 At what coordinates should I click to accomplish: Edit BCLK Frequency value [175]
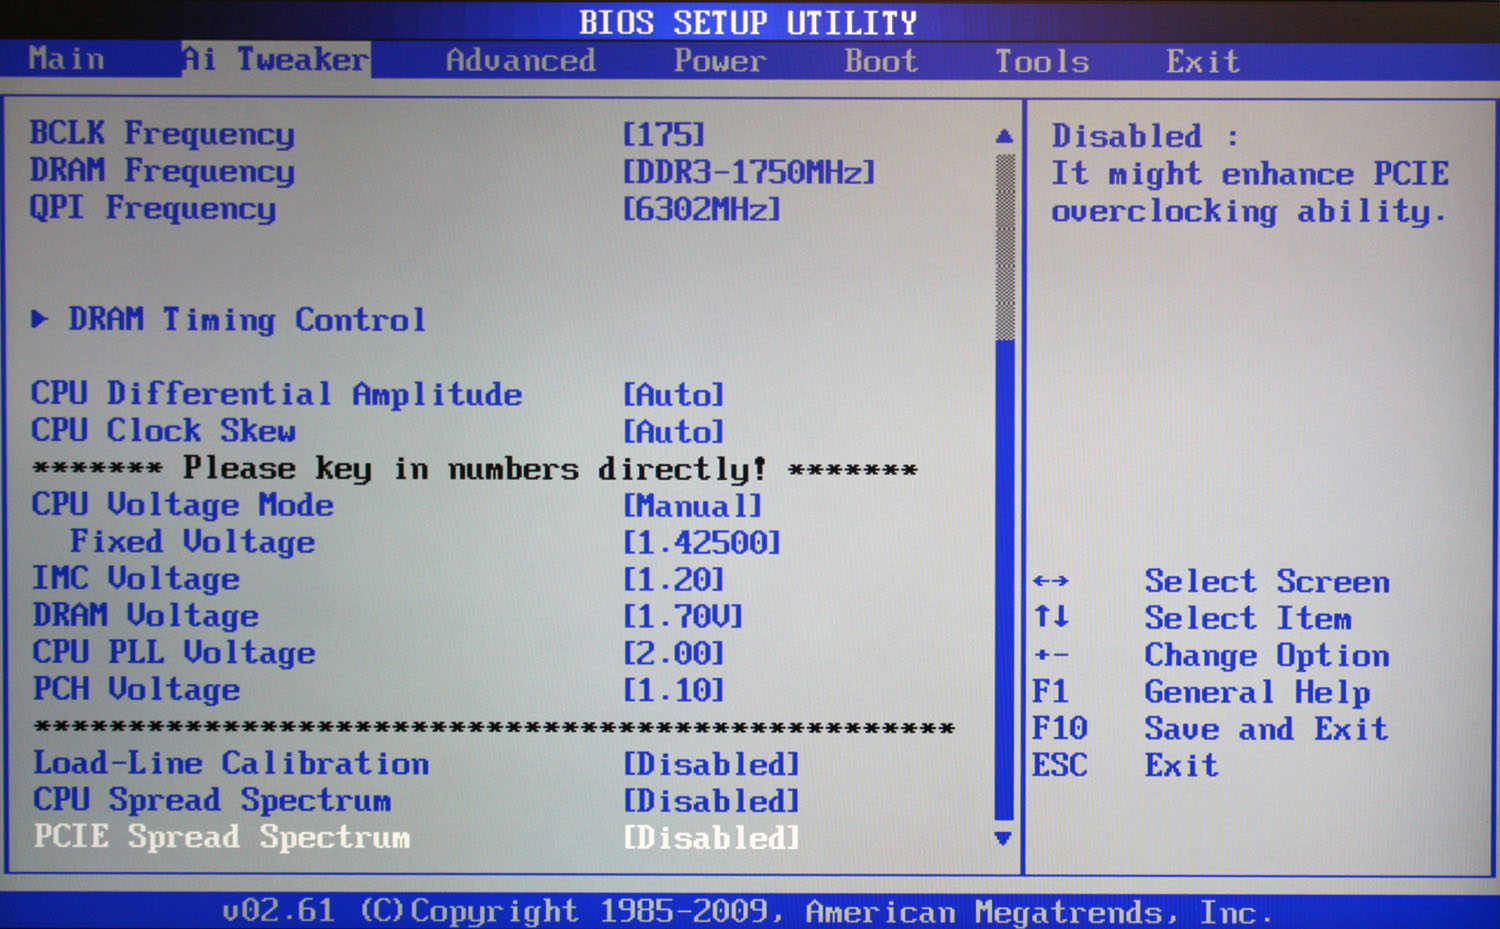[x=663, y=134]
